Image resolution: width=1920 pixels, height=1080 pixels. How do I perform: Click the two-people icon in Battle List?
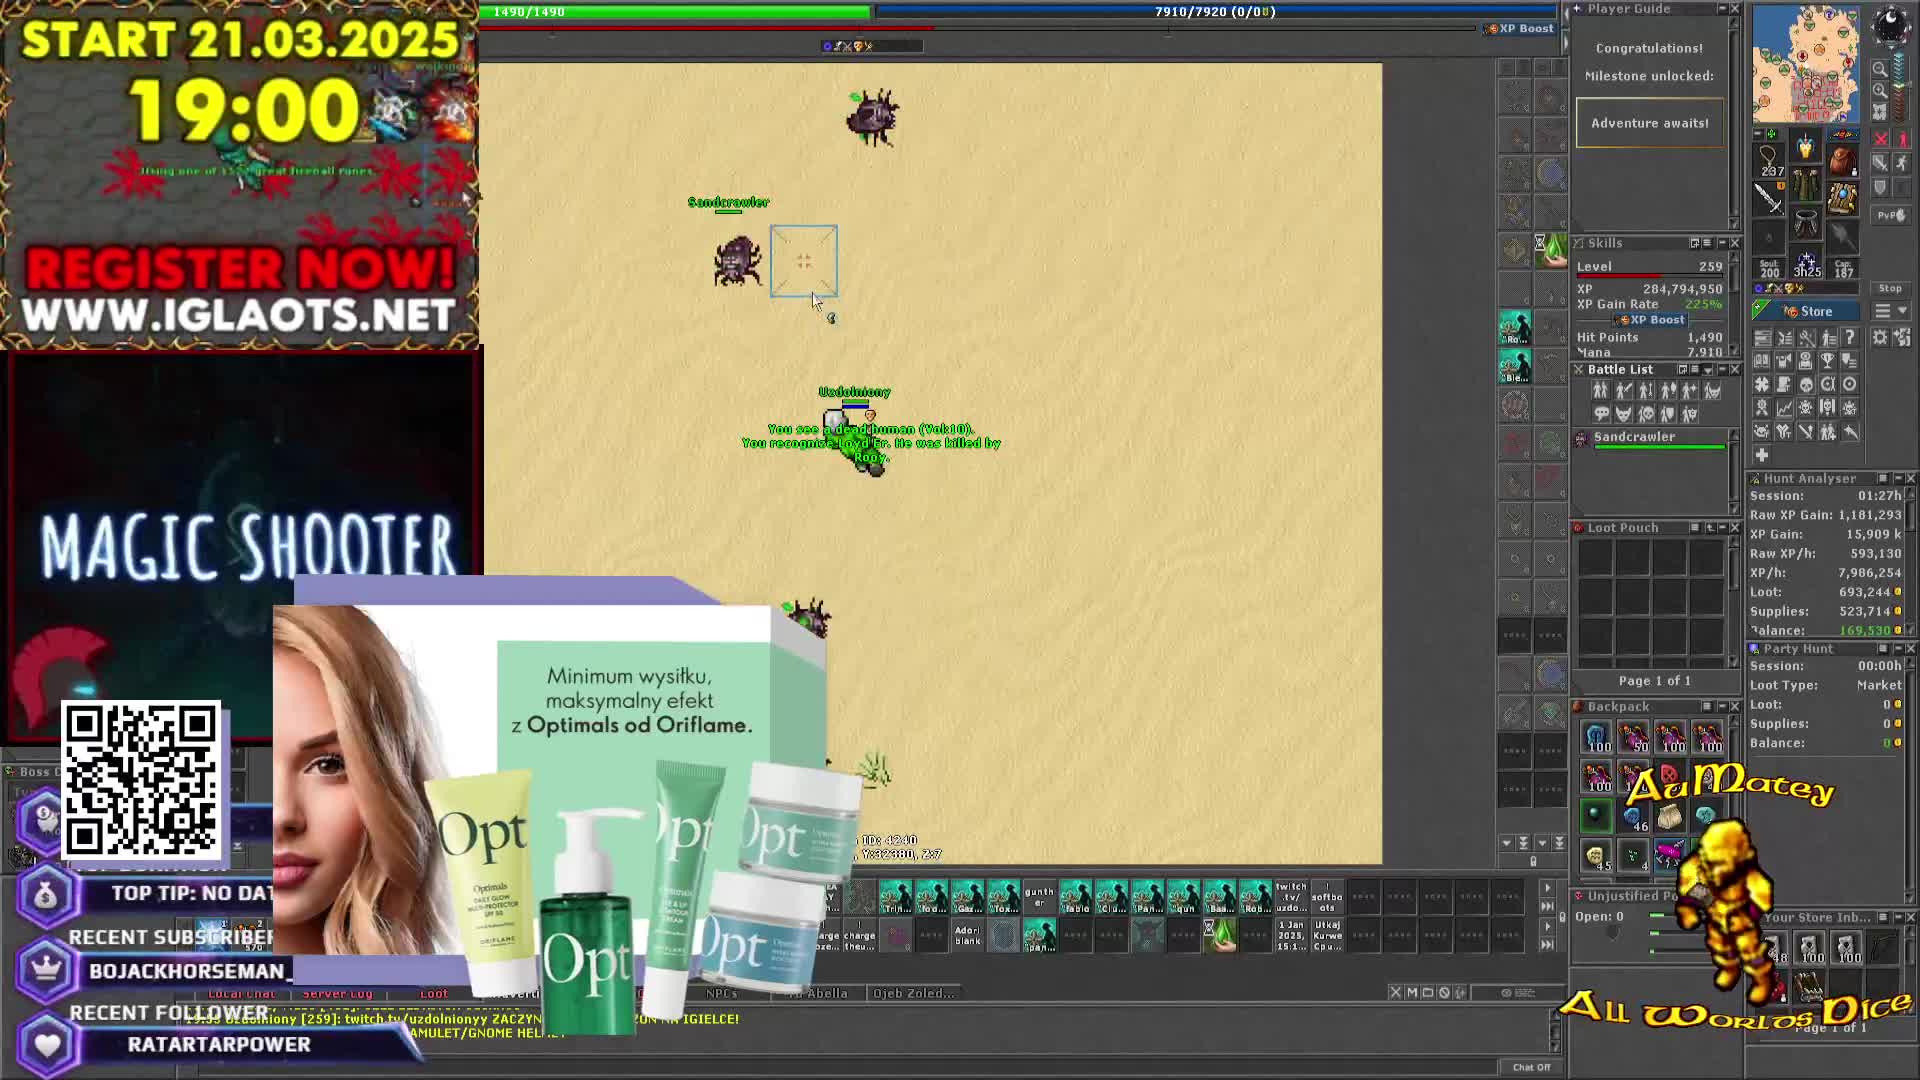coord(1601,391)
